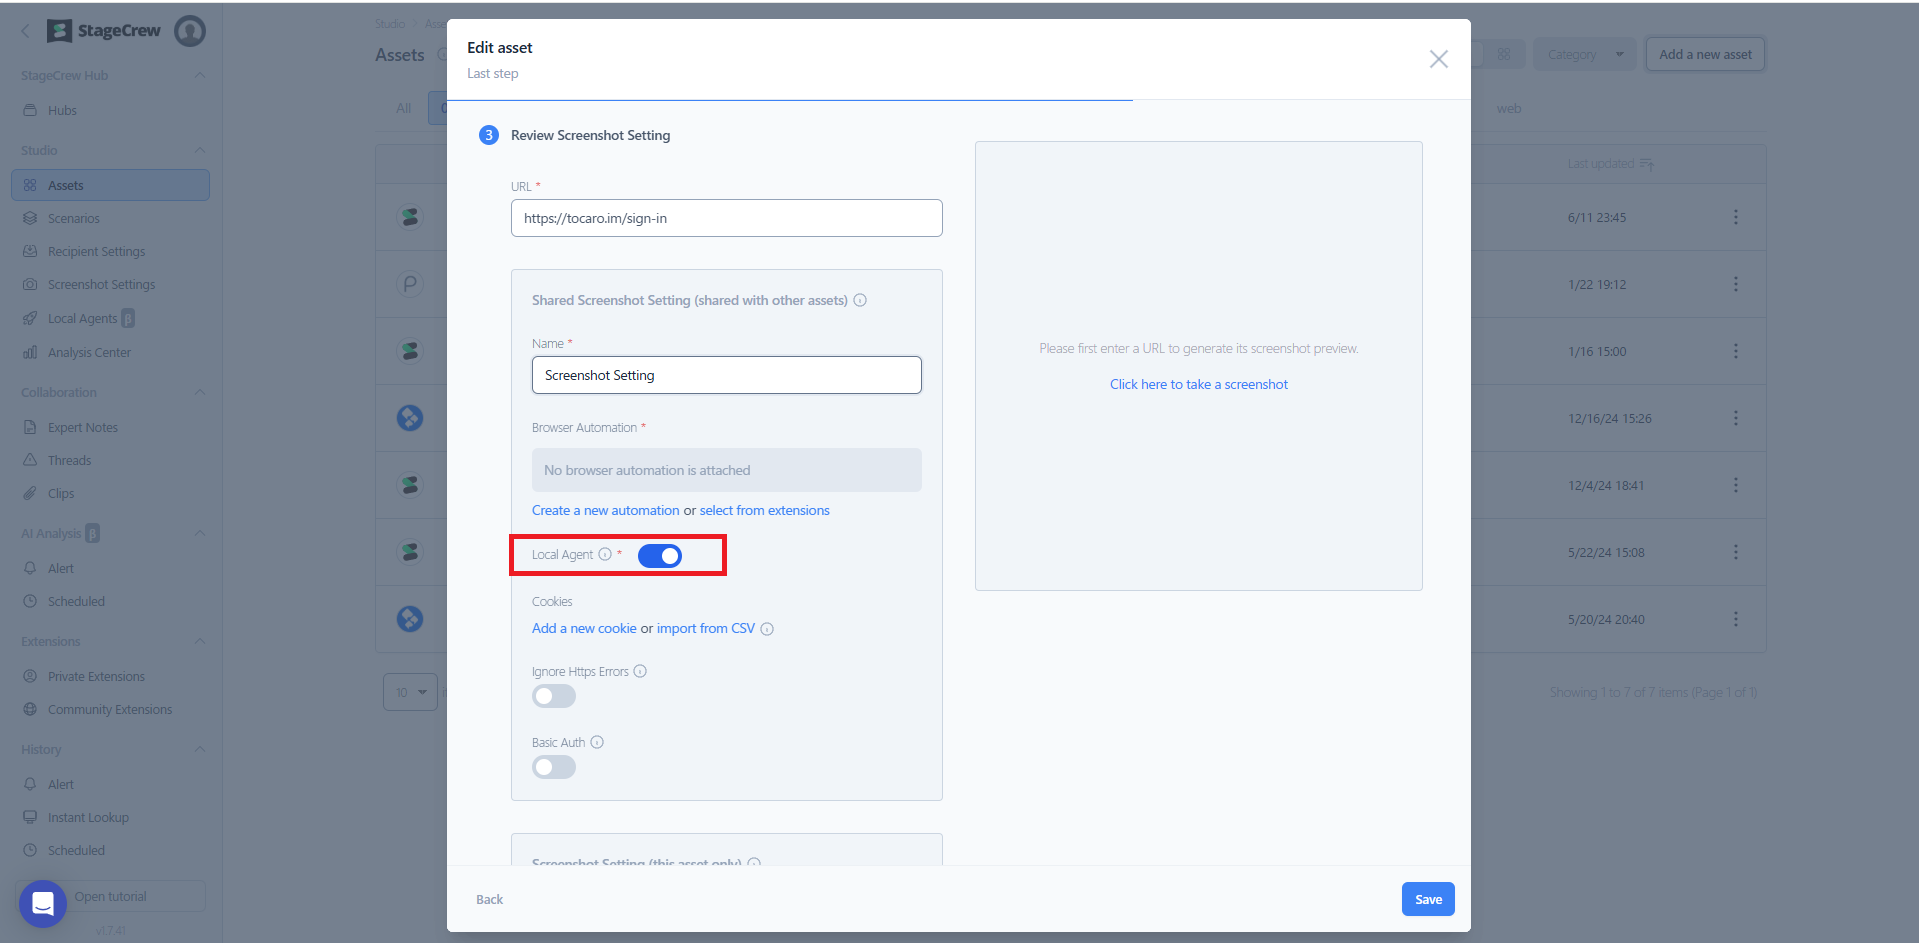Screen dimensions: 1919x943
Task: Open row options for 6/11 23:45 asset
Action: [1735, 218]
